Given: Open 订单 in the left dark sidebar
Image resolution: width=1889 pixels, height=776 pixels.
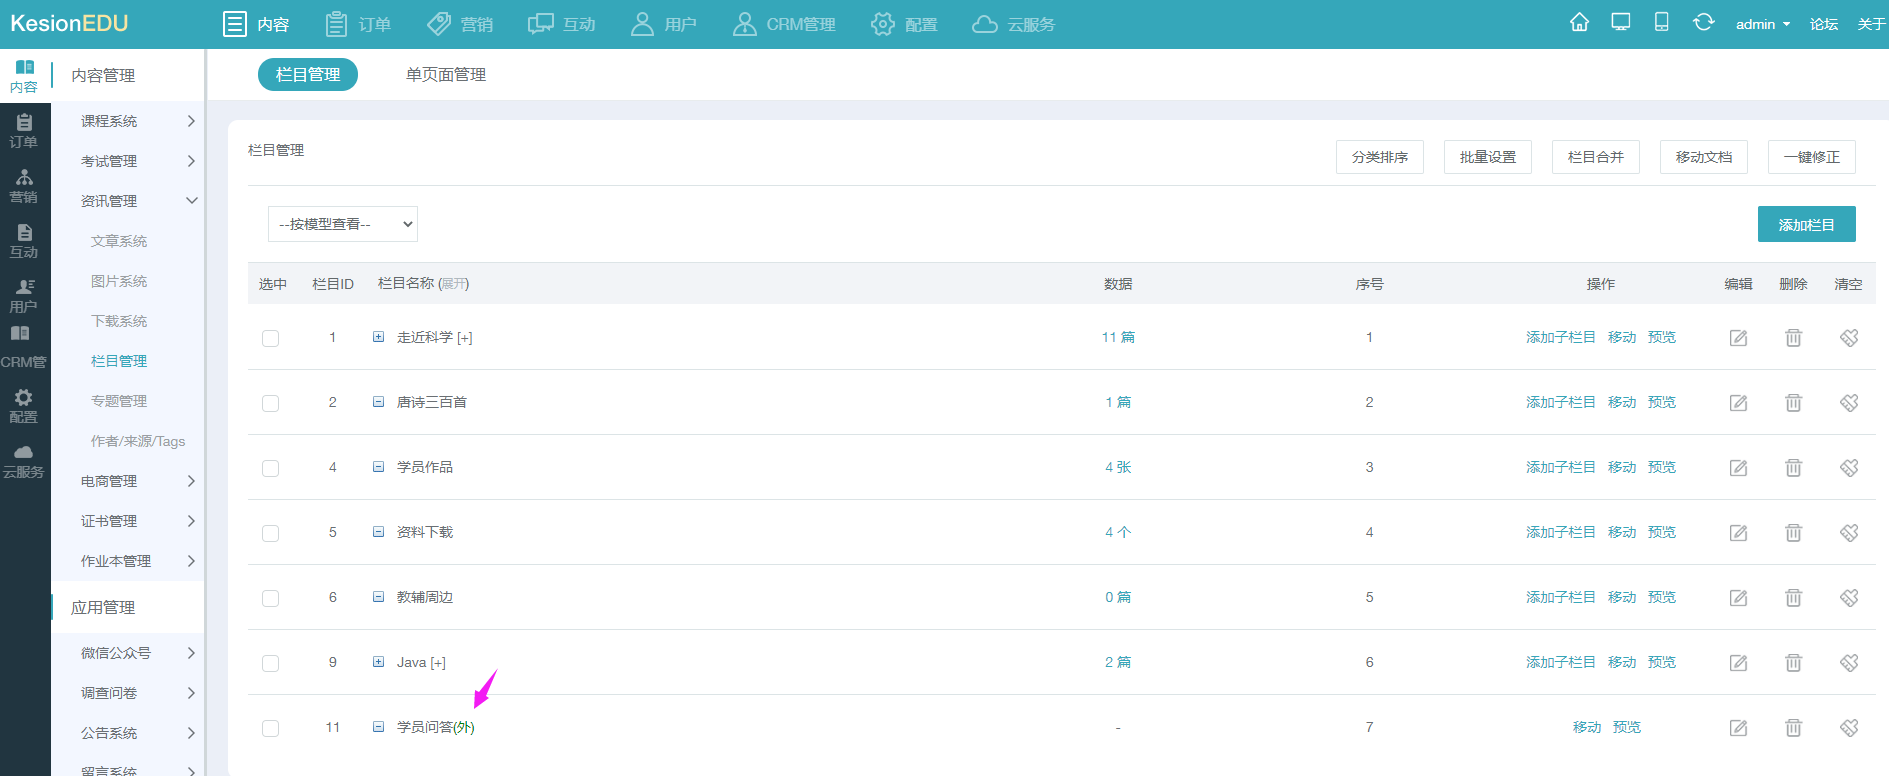Looking at the screenshot, I should pos(24,131).
